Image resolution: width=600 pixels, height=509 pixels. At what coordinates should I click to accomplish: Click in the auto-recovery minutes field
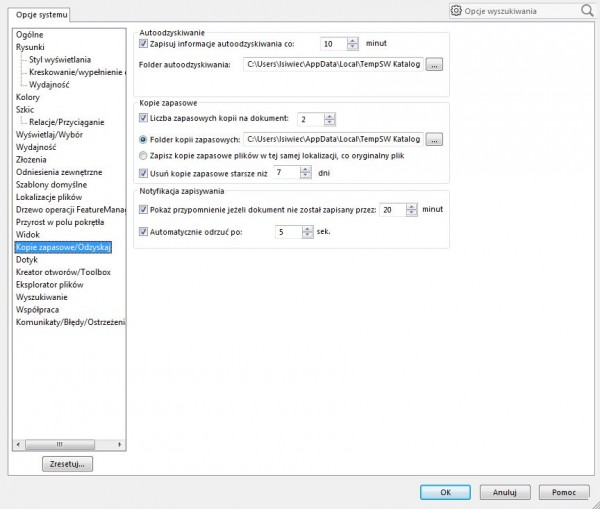[x=332, y=44]
